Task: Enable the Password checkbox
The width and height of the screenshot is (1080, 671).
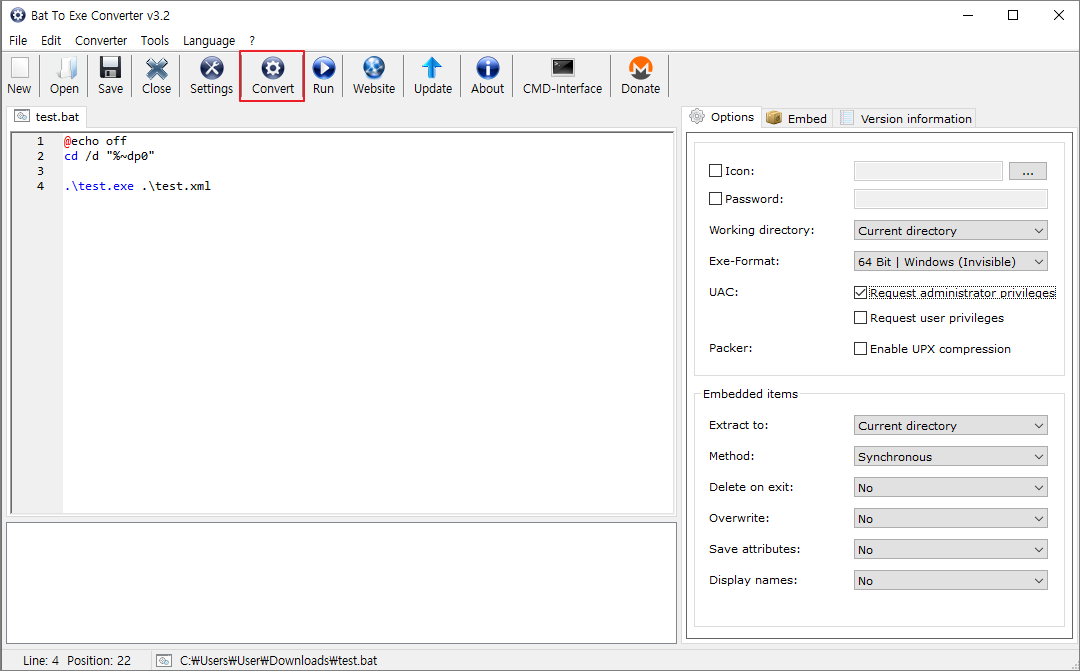Action: [716, 198]
